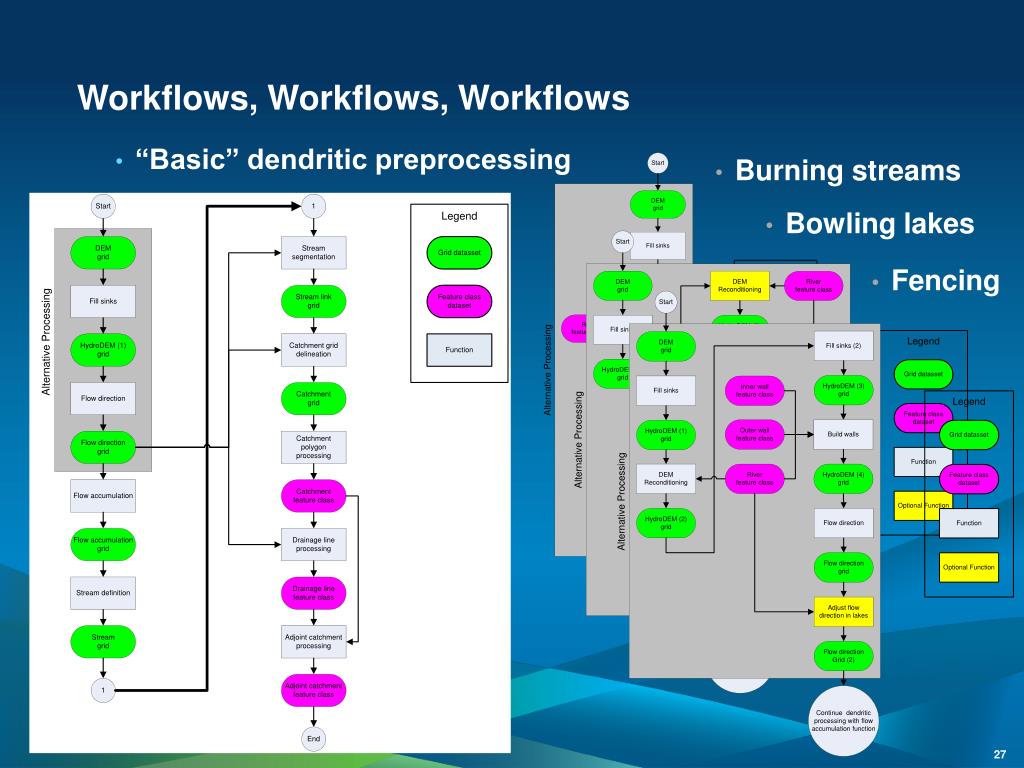Viewport: 1024px width, 768px height.
Task: Select the green HydroDEM (3) grid node
Action: (843, 390)
